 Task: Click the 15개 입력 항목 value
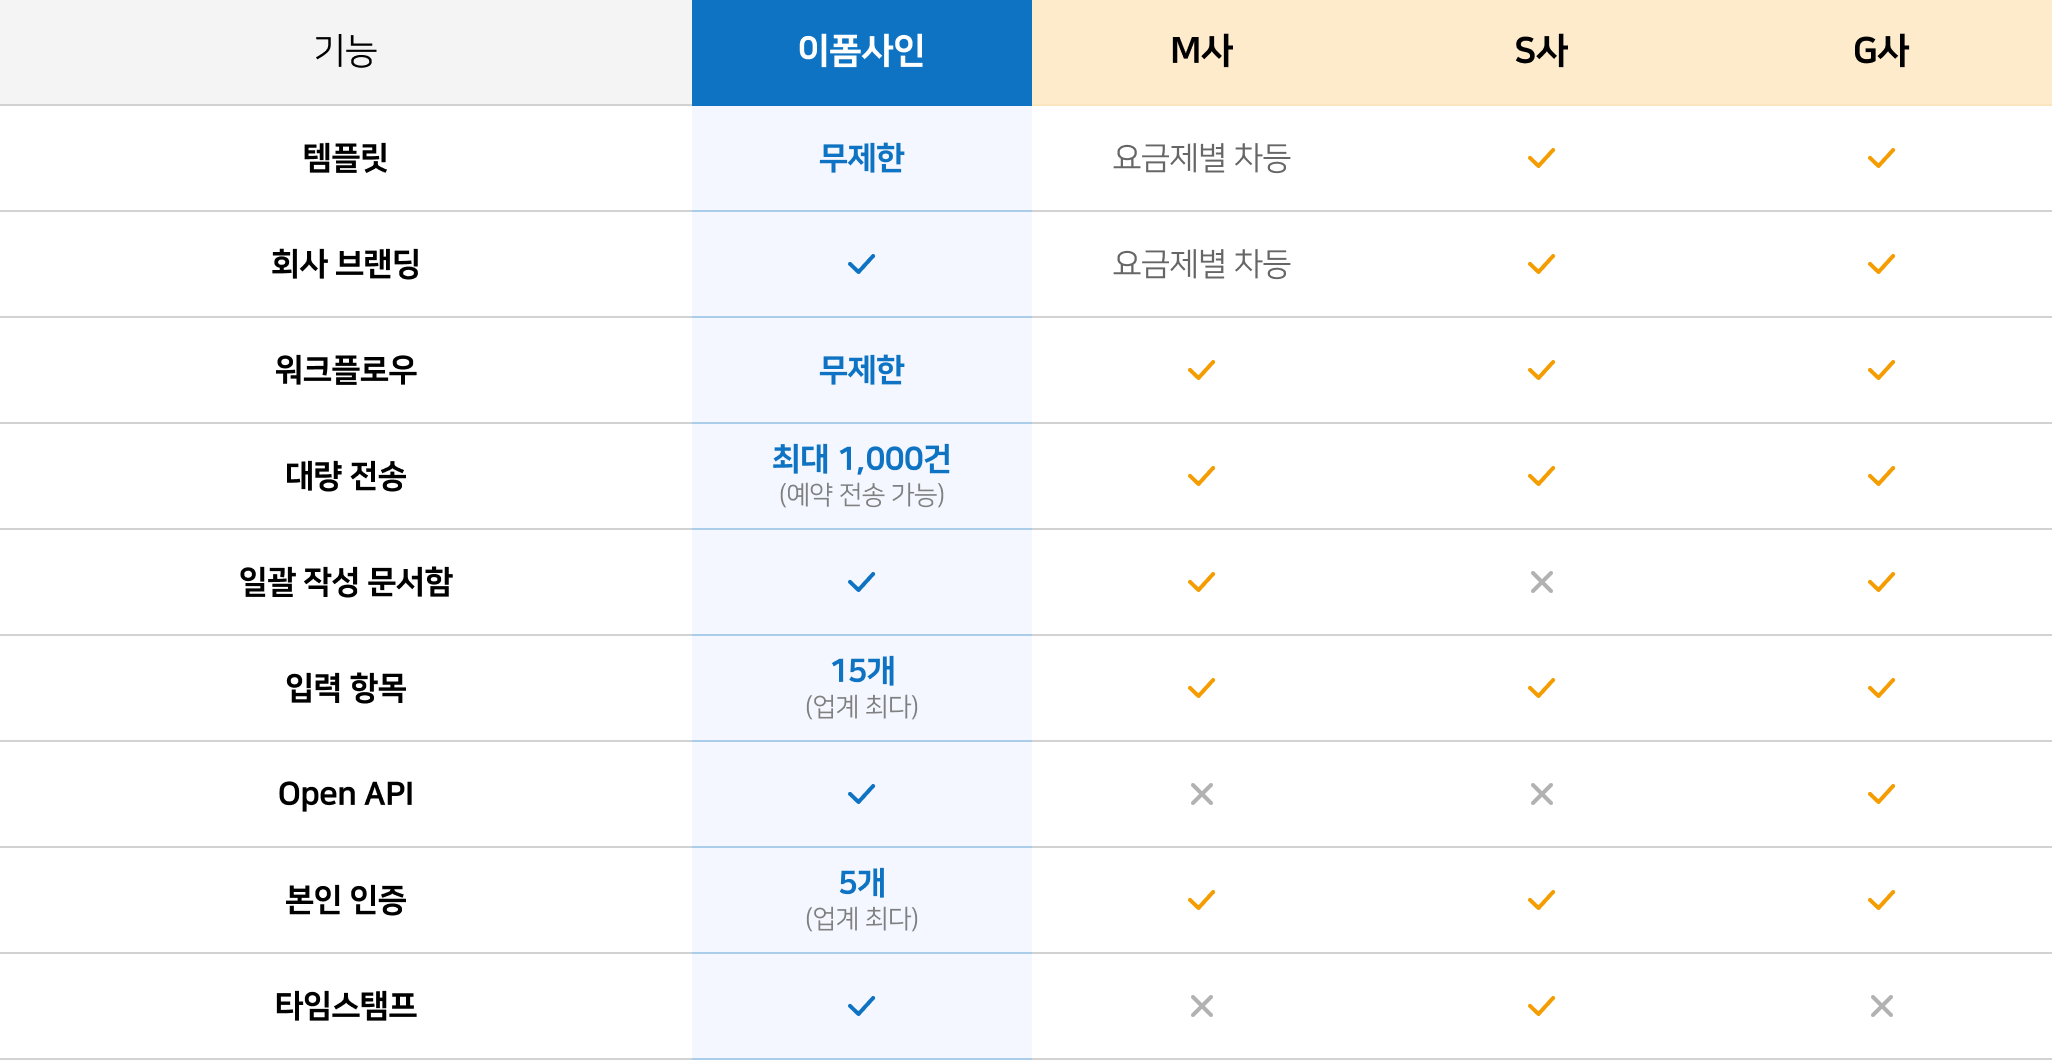click(x=862, y=670)
